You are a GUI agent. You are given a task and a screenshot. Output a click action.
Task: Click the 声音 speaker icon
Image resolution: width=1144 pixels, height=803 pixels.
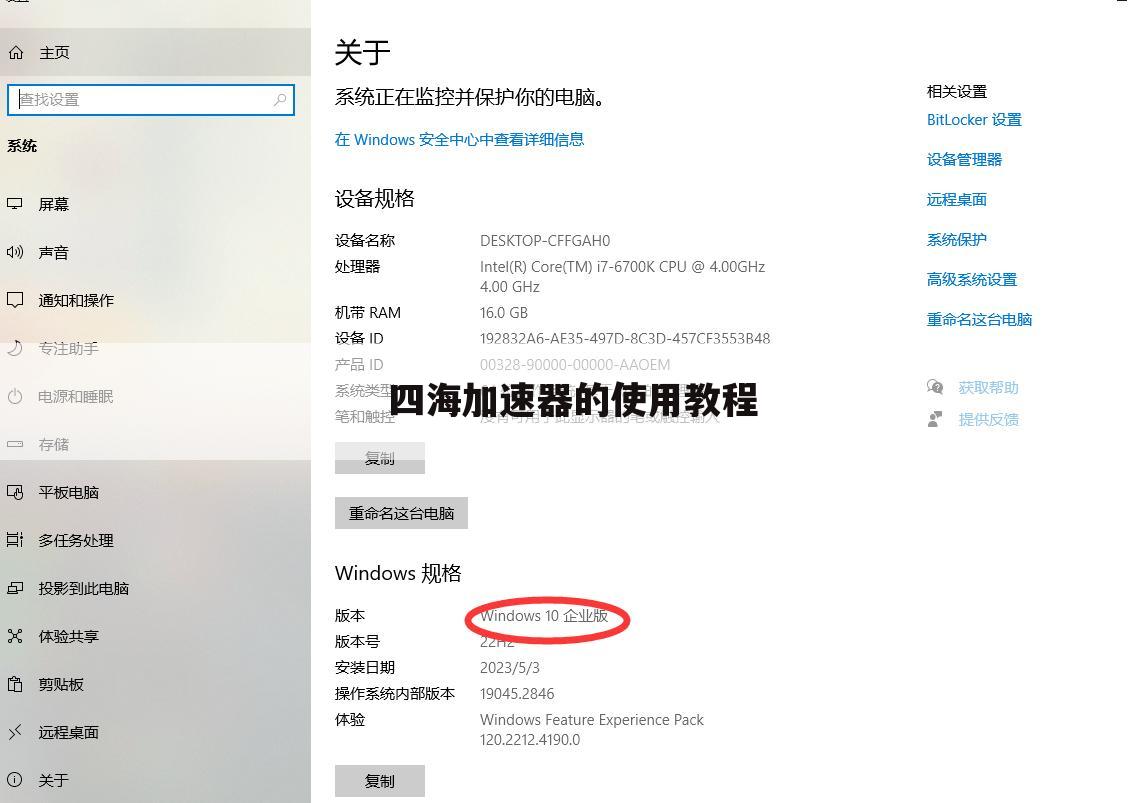point(15,252)
